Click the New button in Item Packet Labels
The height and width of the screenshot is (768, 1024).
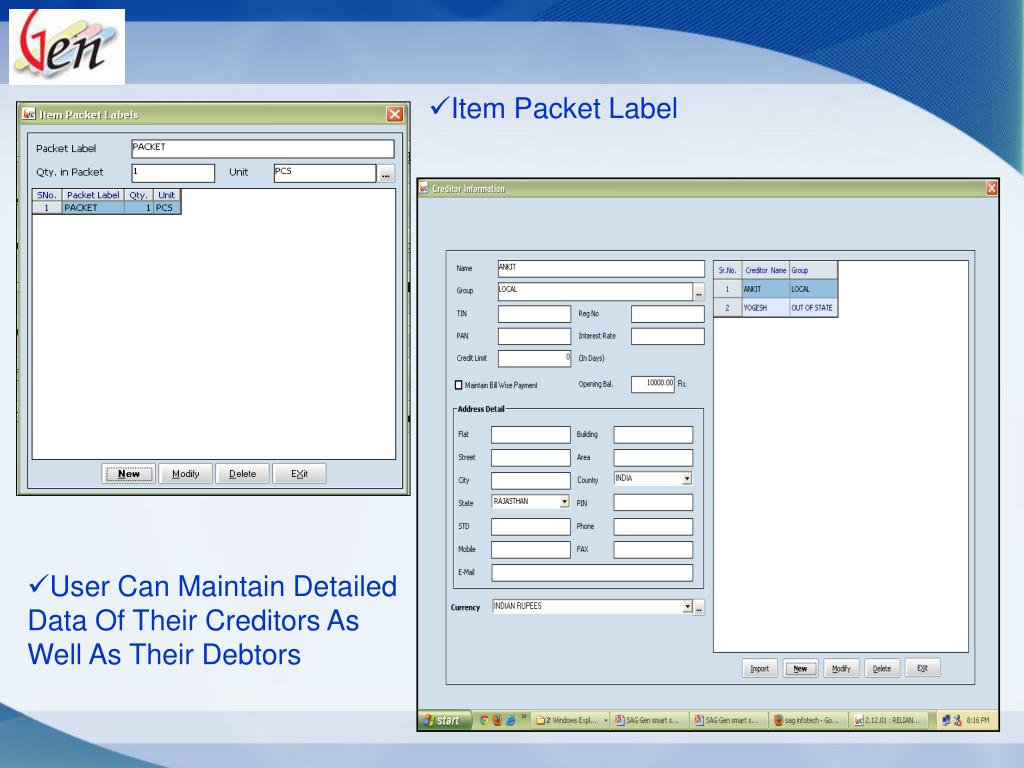point(129,473)
